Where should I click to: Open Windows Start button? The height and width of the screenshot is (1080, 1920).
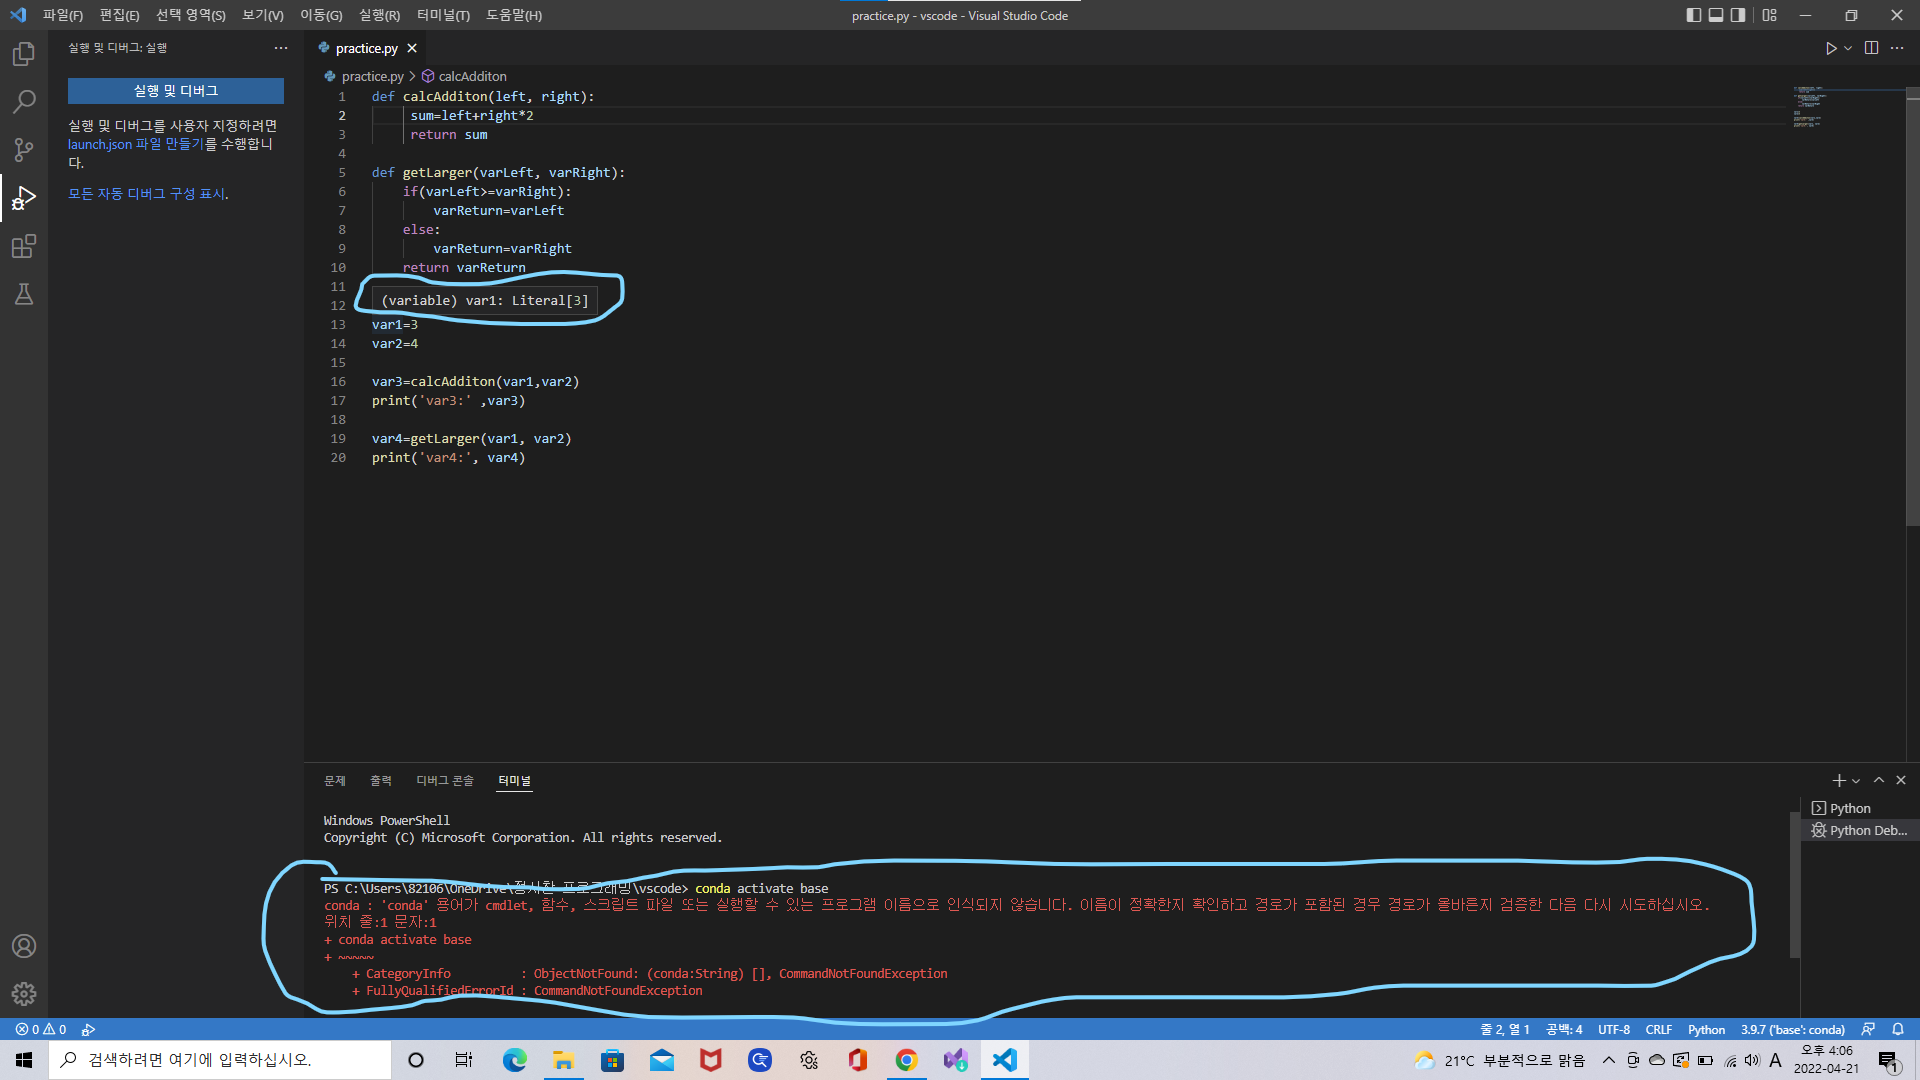point(24,1060)
